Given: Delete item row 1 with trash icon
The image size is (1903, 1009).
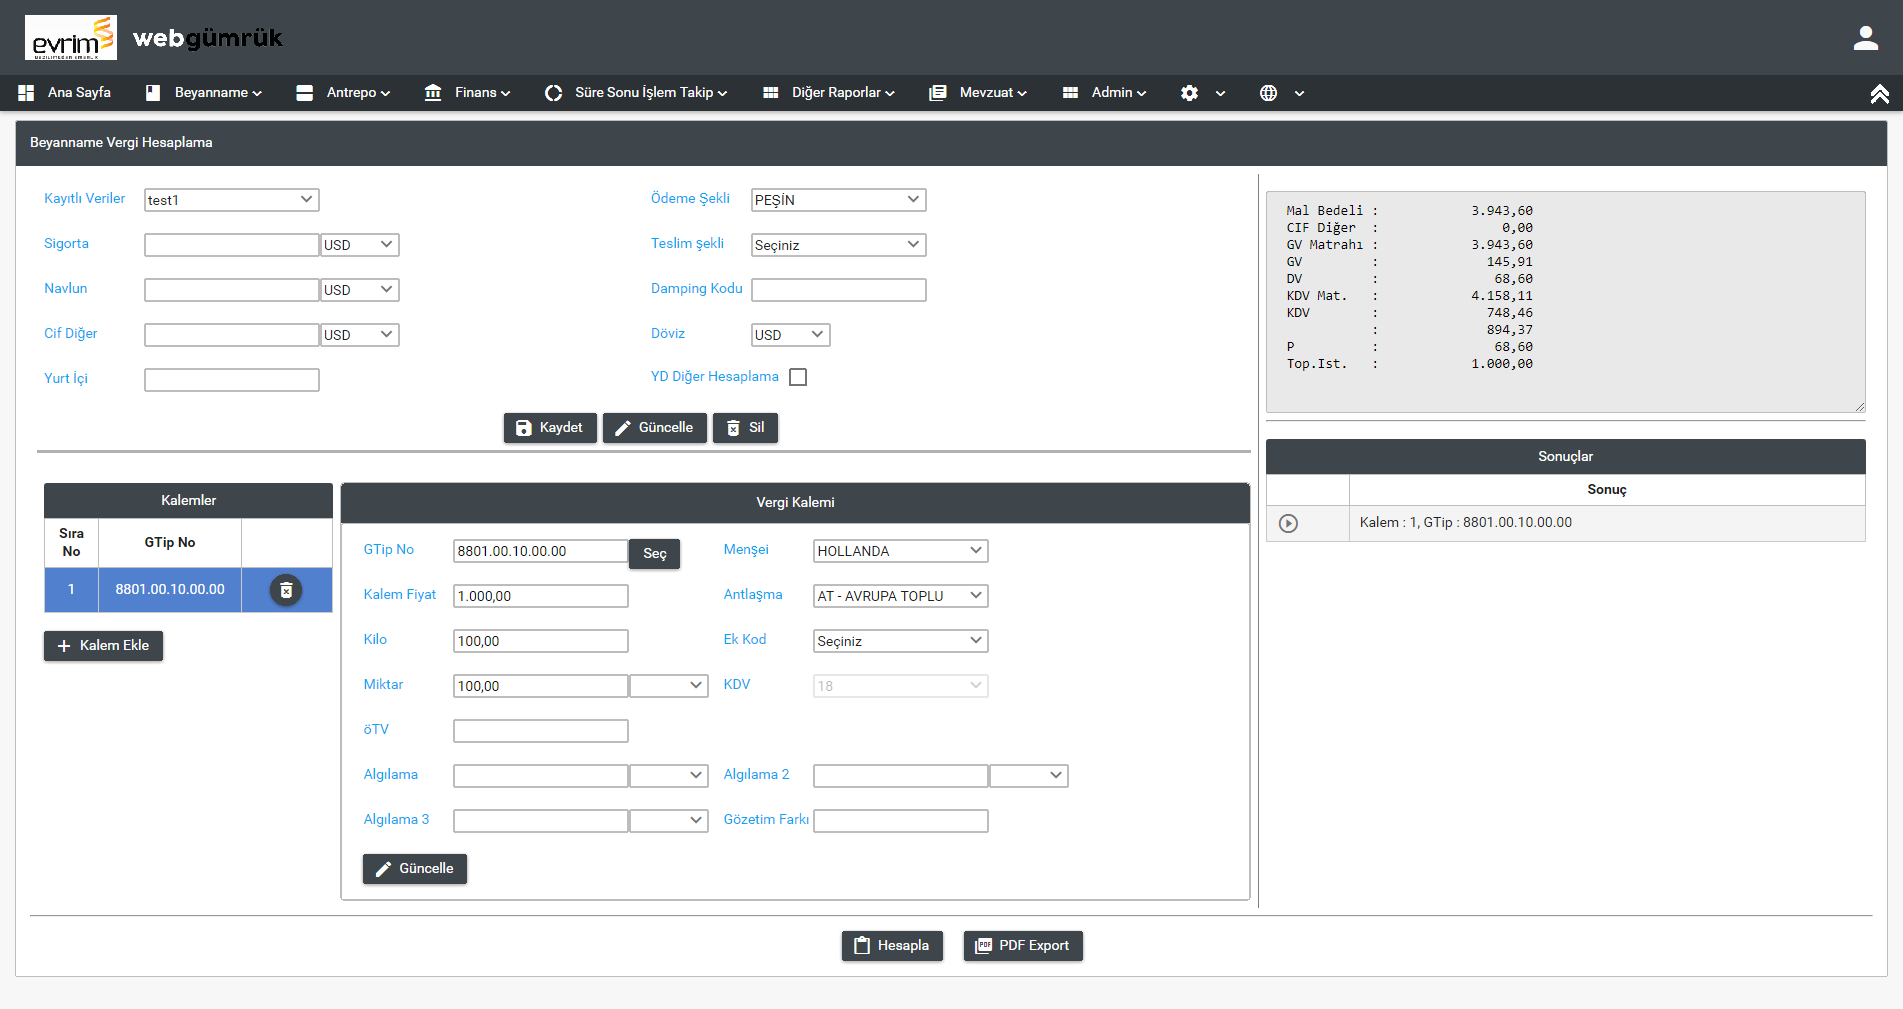Looking at the screenshot, I should [x=286, y=590].
